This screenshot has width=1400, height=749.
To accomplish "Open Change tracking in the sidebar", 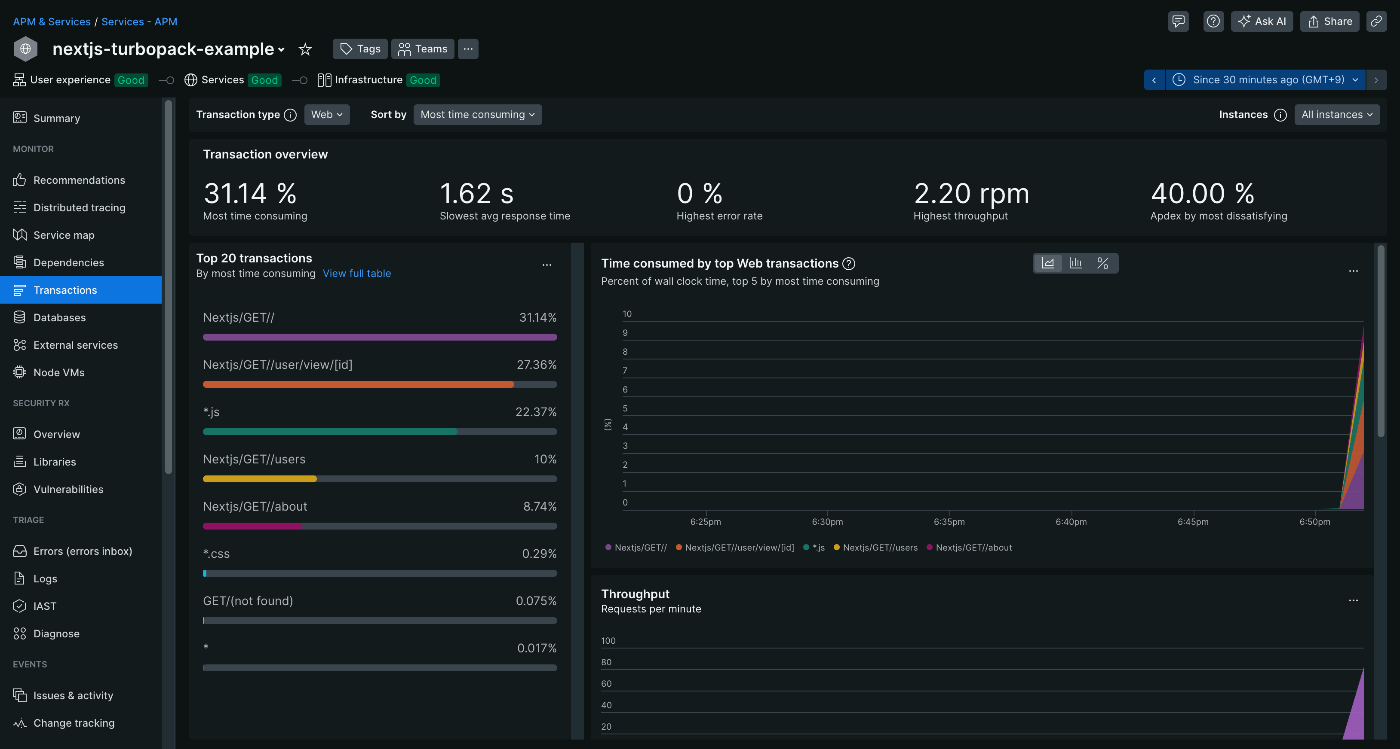I will (81, 723).
